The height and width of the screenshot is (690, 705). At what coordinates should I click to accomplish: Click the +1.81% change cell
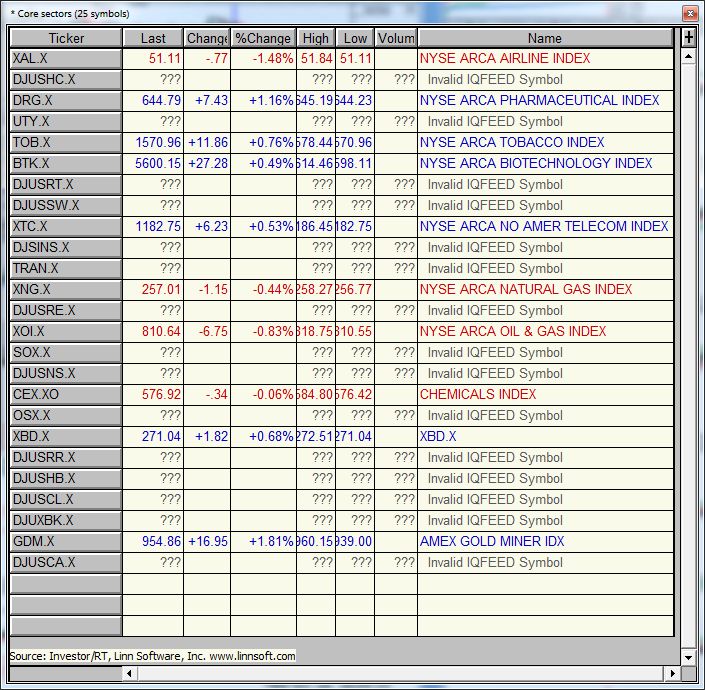tap(263, 541)
